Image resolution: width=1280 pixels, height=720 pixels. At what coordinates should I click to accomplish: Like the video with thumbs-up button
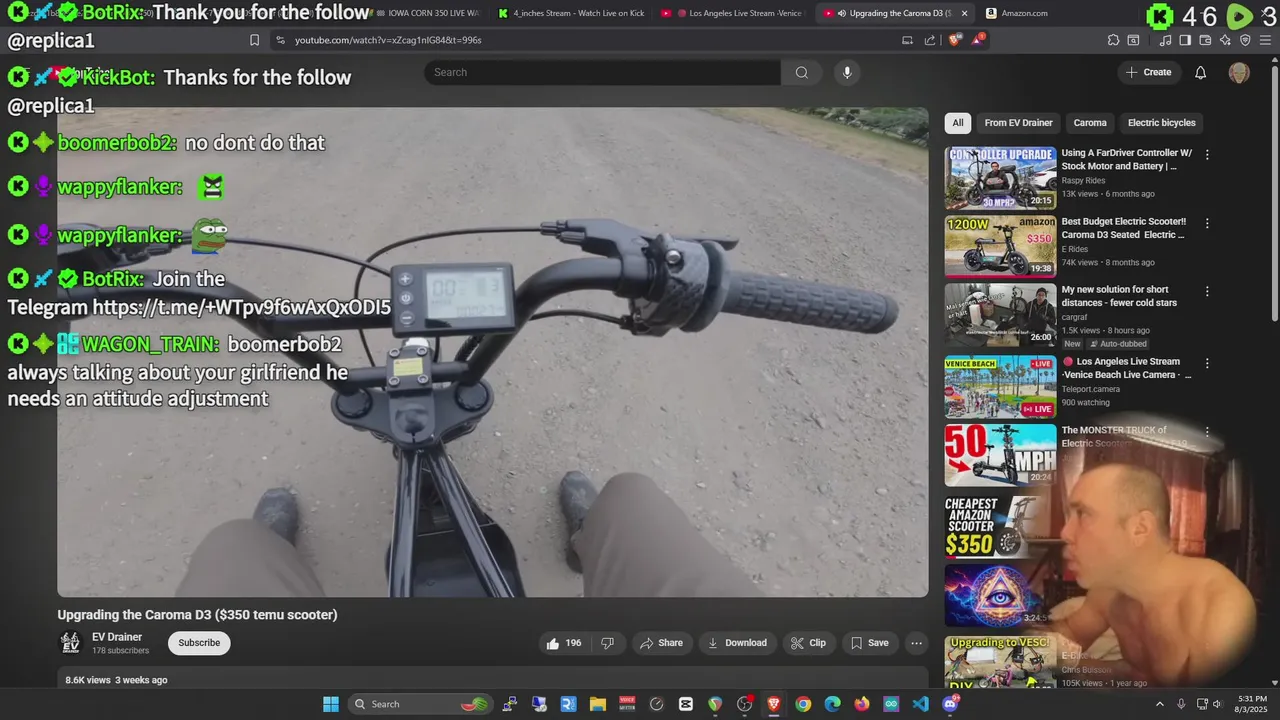tap(564, 643)
